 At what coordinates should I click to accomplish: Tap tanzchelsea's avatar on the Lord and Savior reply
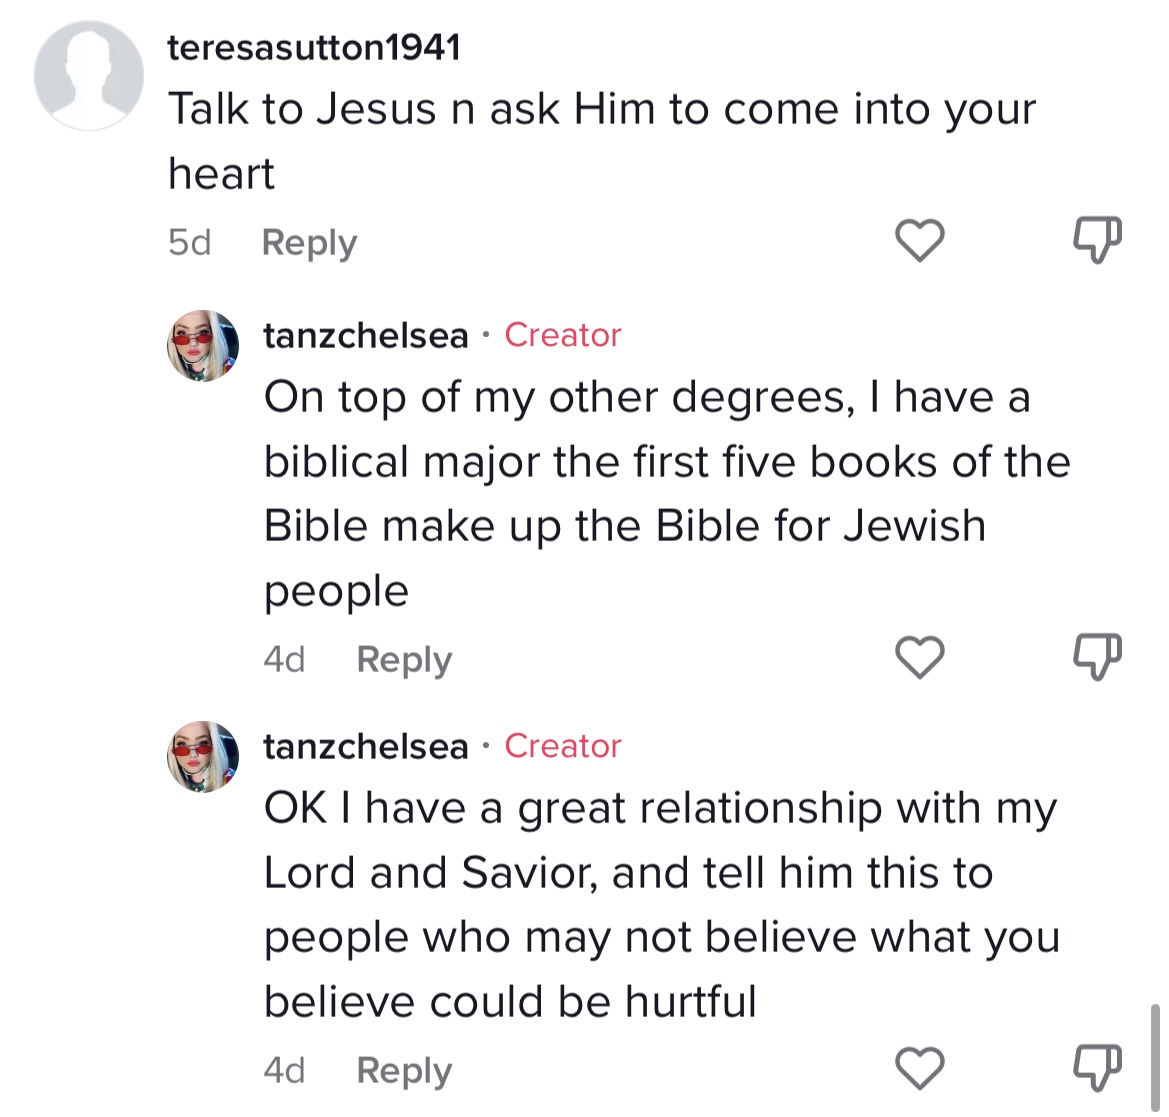coord(203,757)
